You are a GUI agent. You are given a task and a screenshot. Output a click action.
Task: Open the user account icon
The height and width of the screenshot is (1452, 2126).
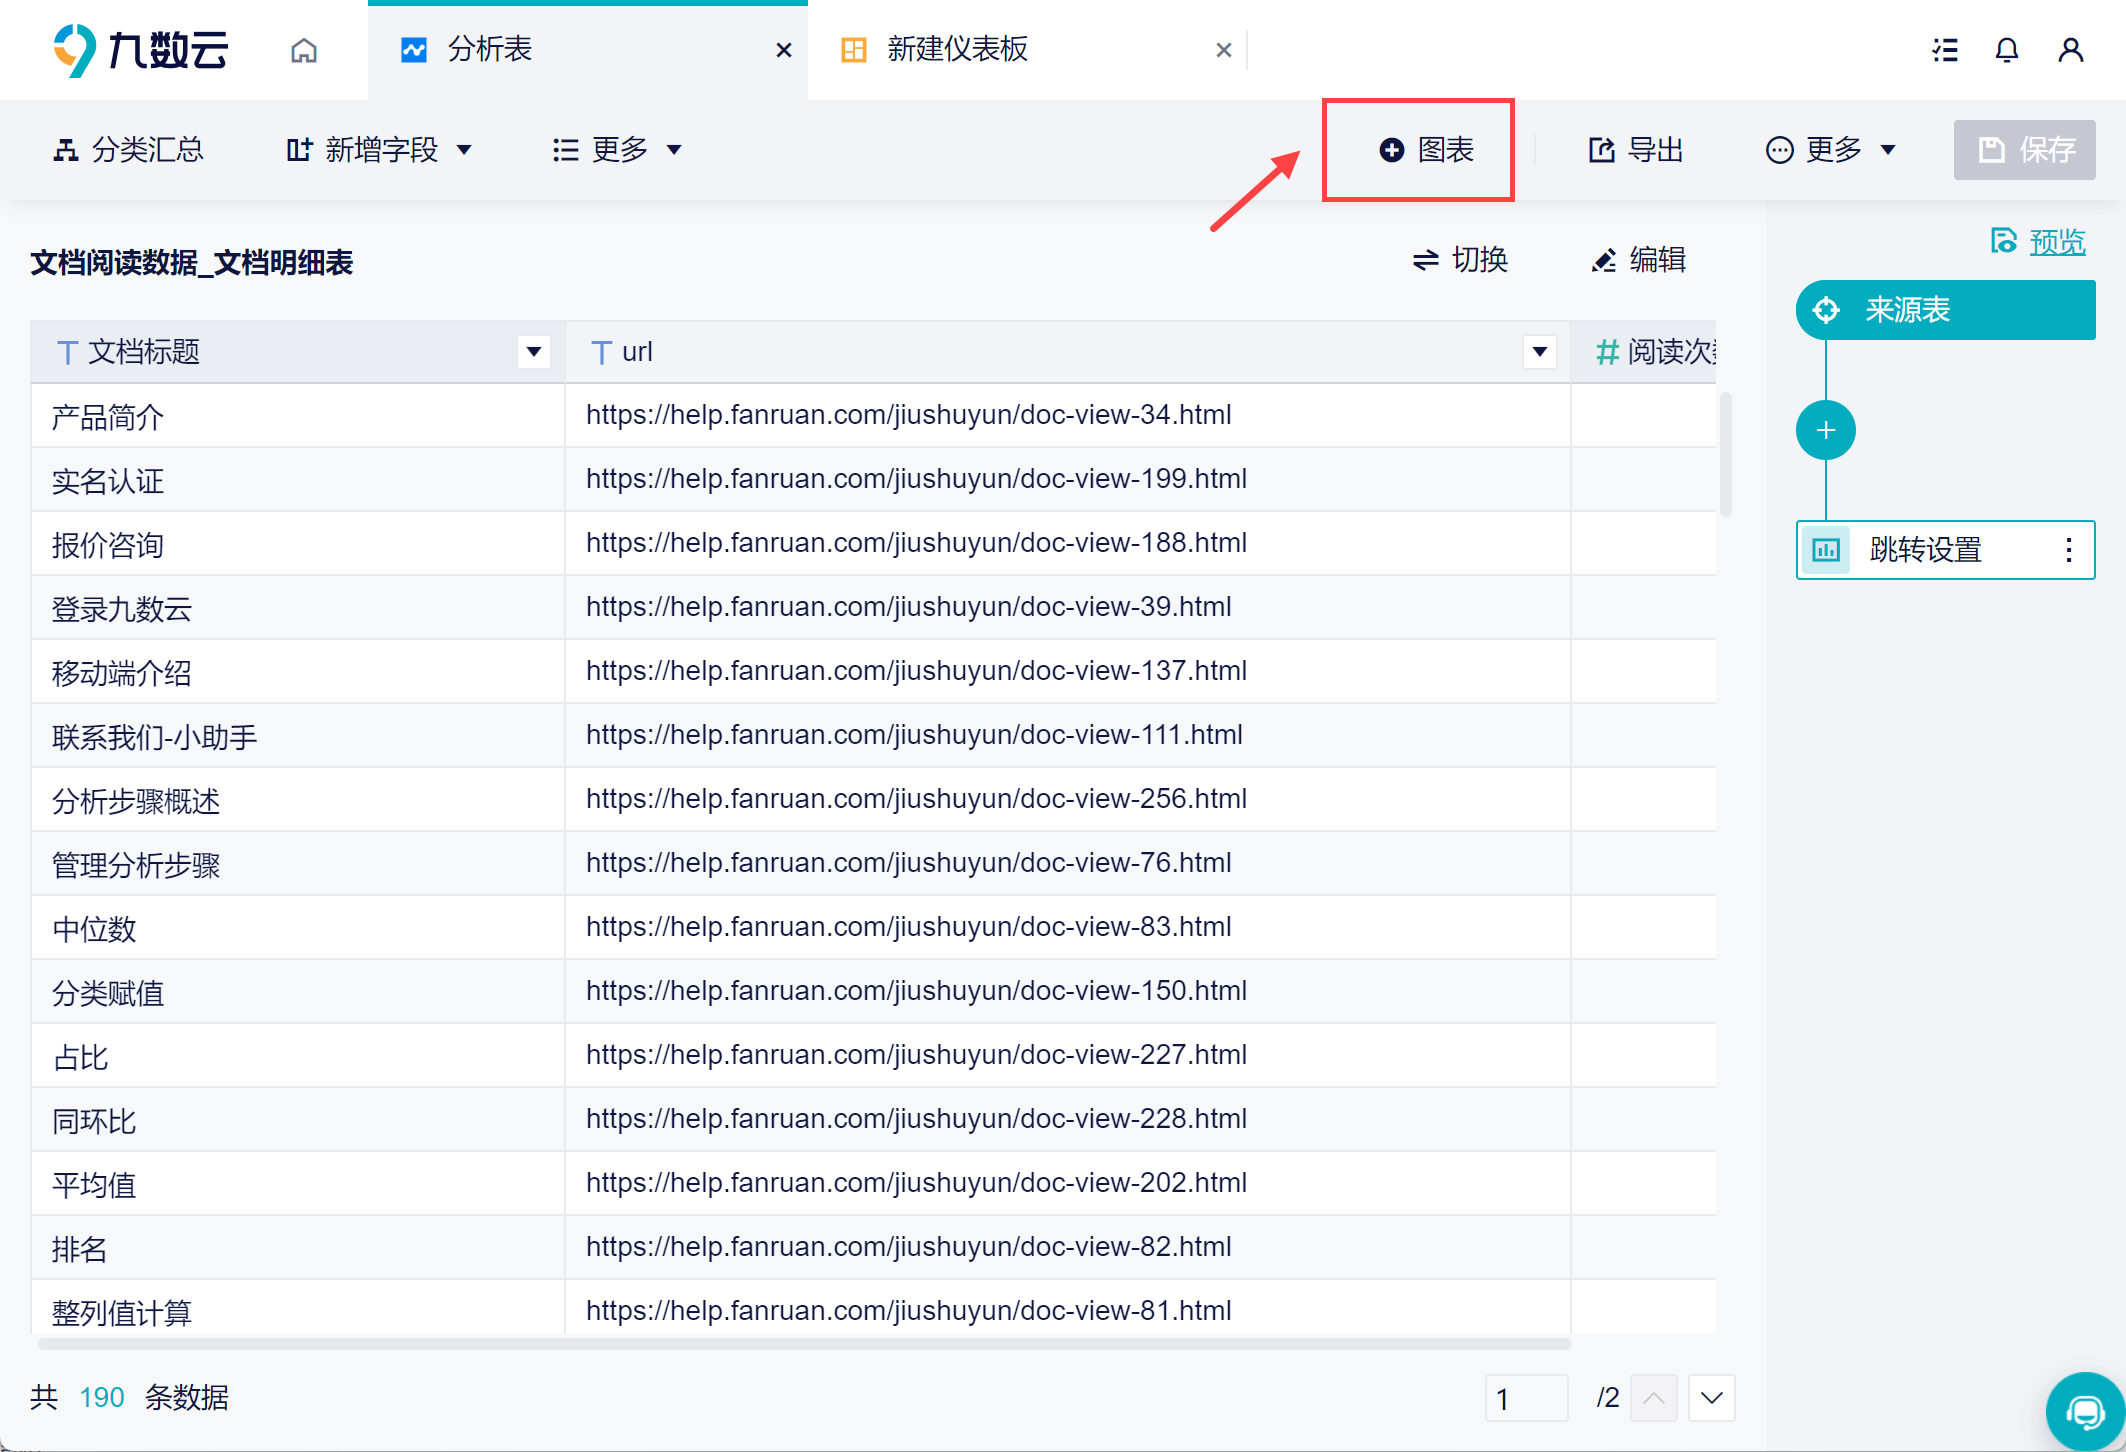point(2070,50)
